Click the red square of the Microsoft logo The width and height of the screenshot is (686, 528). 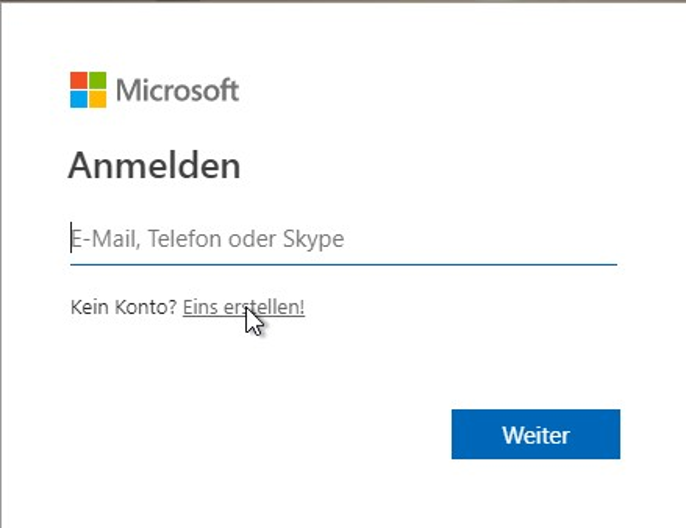coord(79,80)
